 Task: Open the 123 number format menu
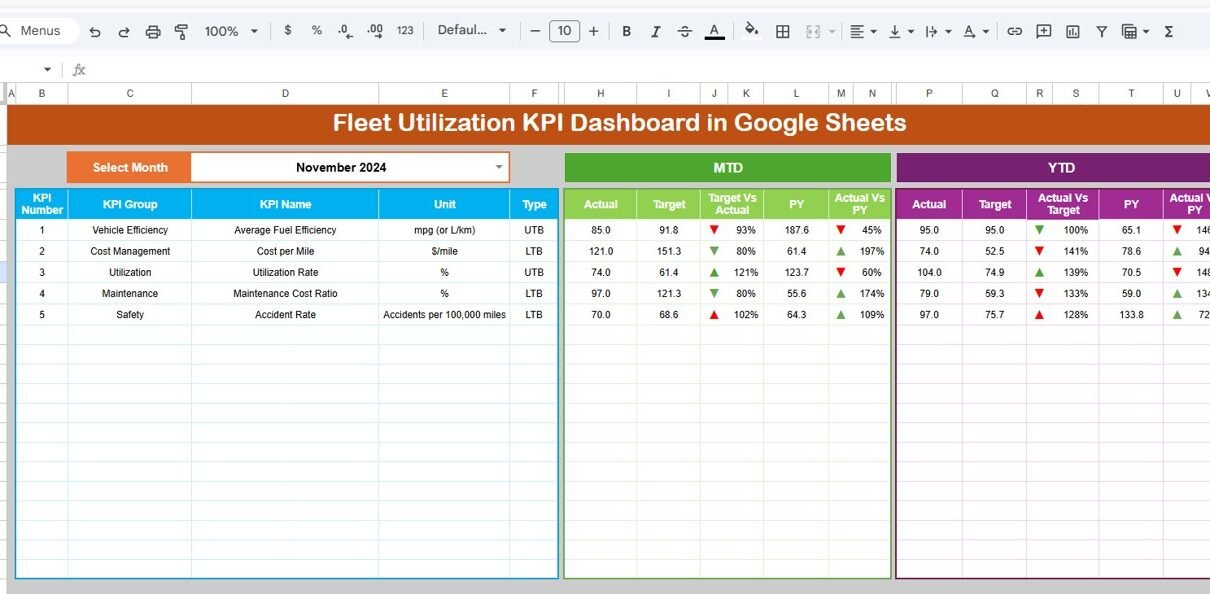(x=405, y=31)
